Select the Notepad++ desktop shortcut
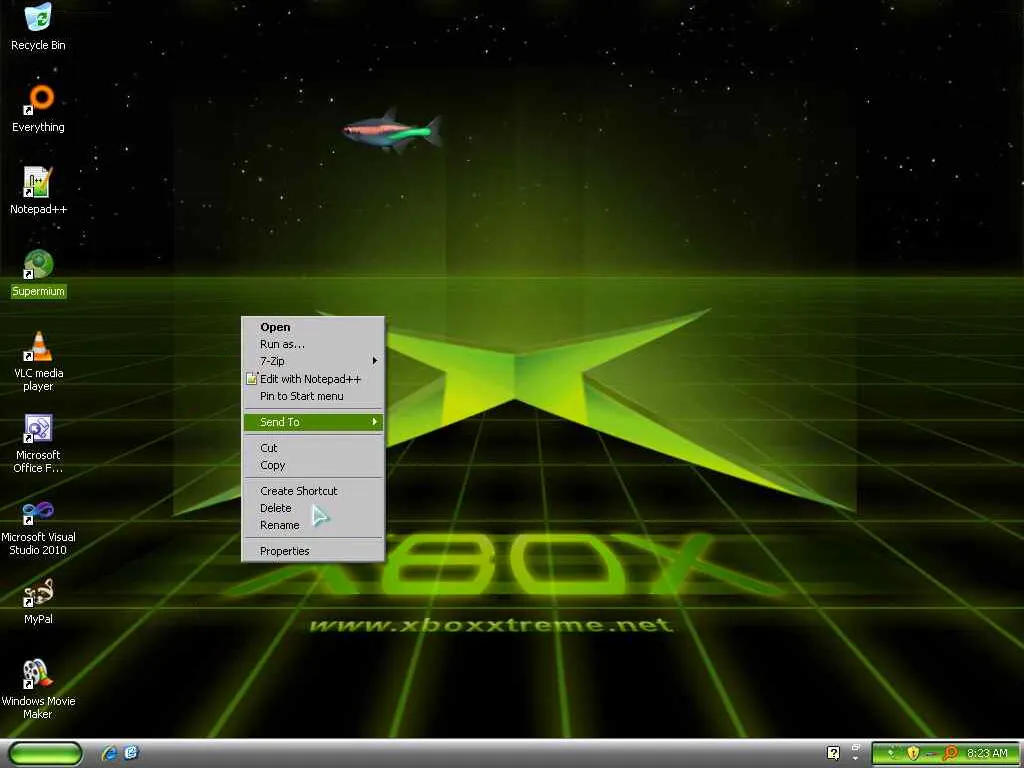Image resolution: width=1024 pixels, height=768 pixels. [38, 191]
